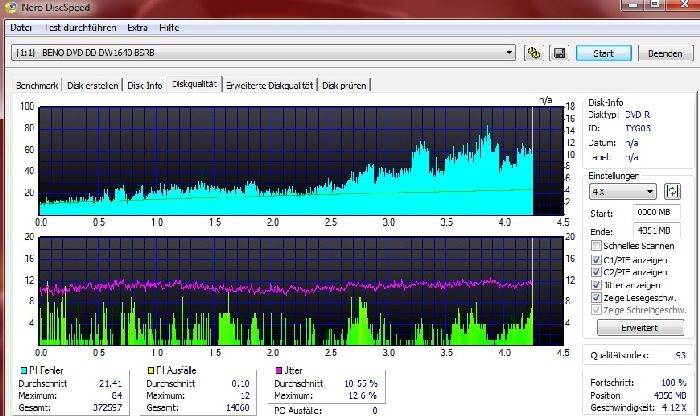The image size is (700, 416).
Task: Open the Hilfe menu
Action: 169,28
